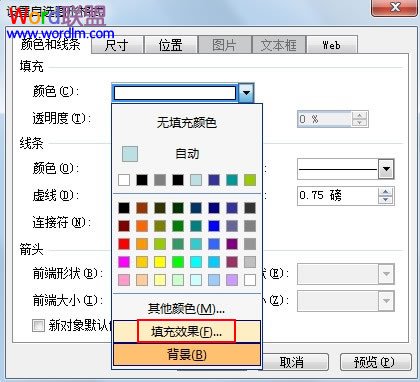Pick the bright green swatch
This screenshot has width=420, height=382.
coord(178,262)
